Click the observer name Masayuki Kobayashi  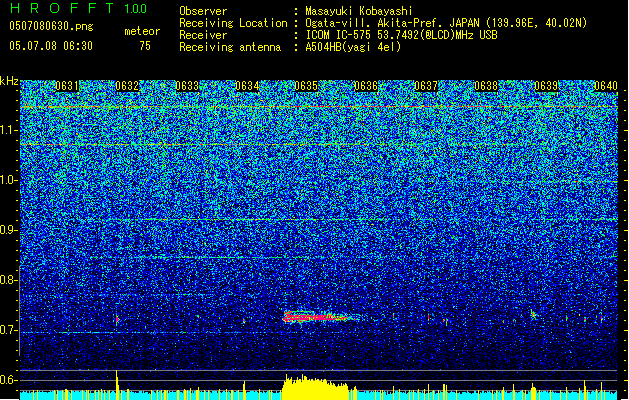point(358,11)
